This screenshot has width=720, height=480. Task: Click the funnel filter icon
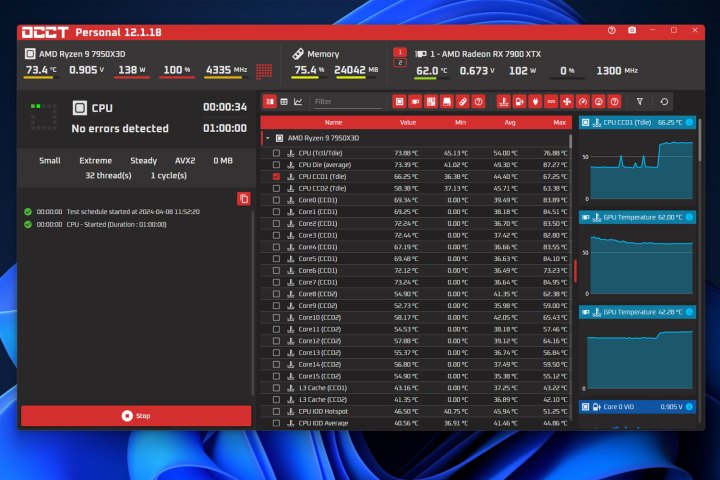640,102
